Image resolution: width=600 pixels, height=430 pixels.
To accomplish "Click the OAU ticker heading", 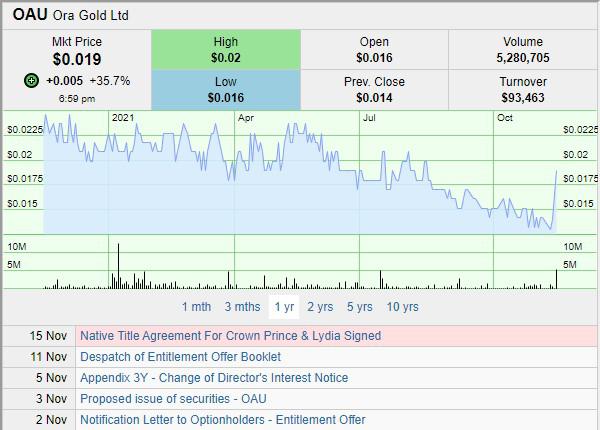I will pyautogui.click(x=29, y=14).
